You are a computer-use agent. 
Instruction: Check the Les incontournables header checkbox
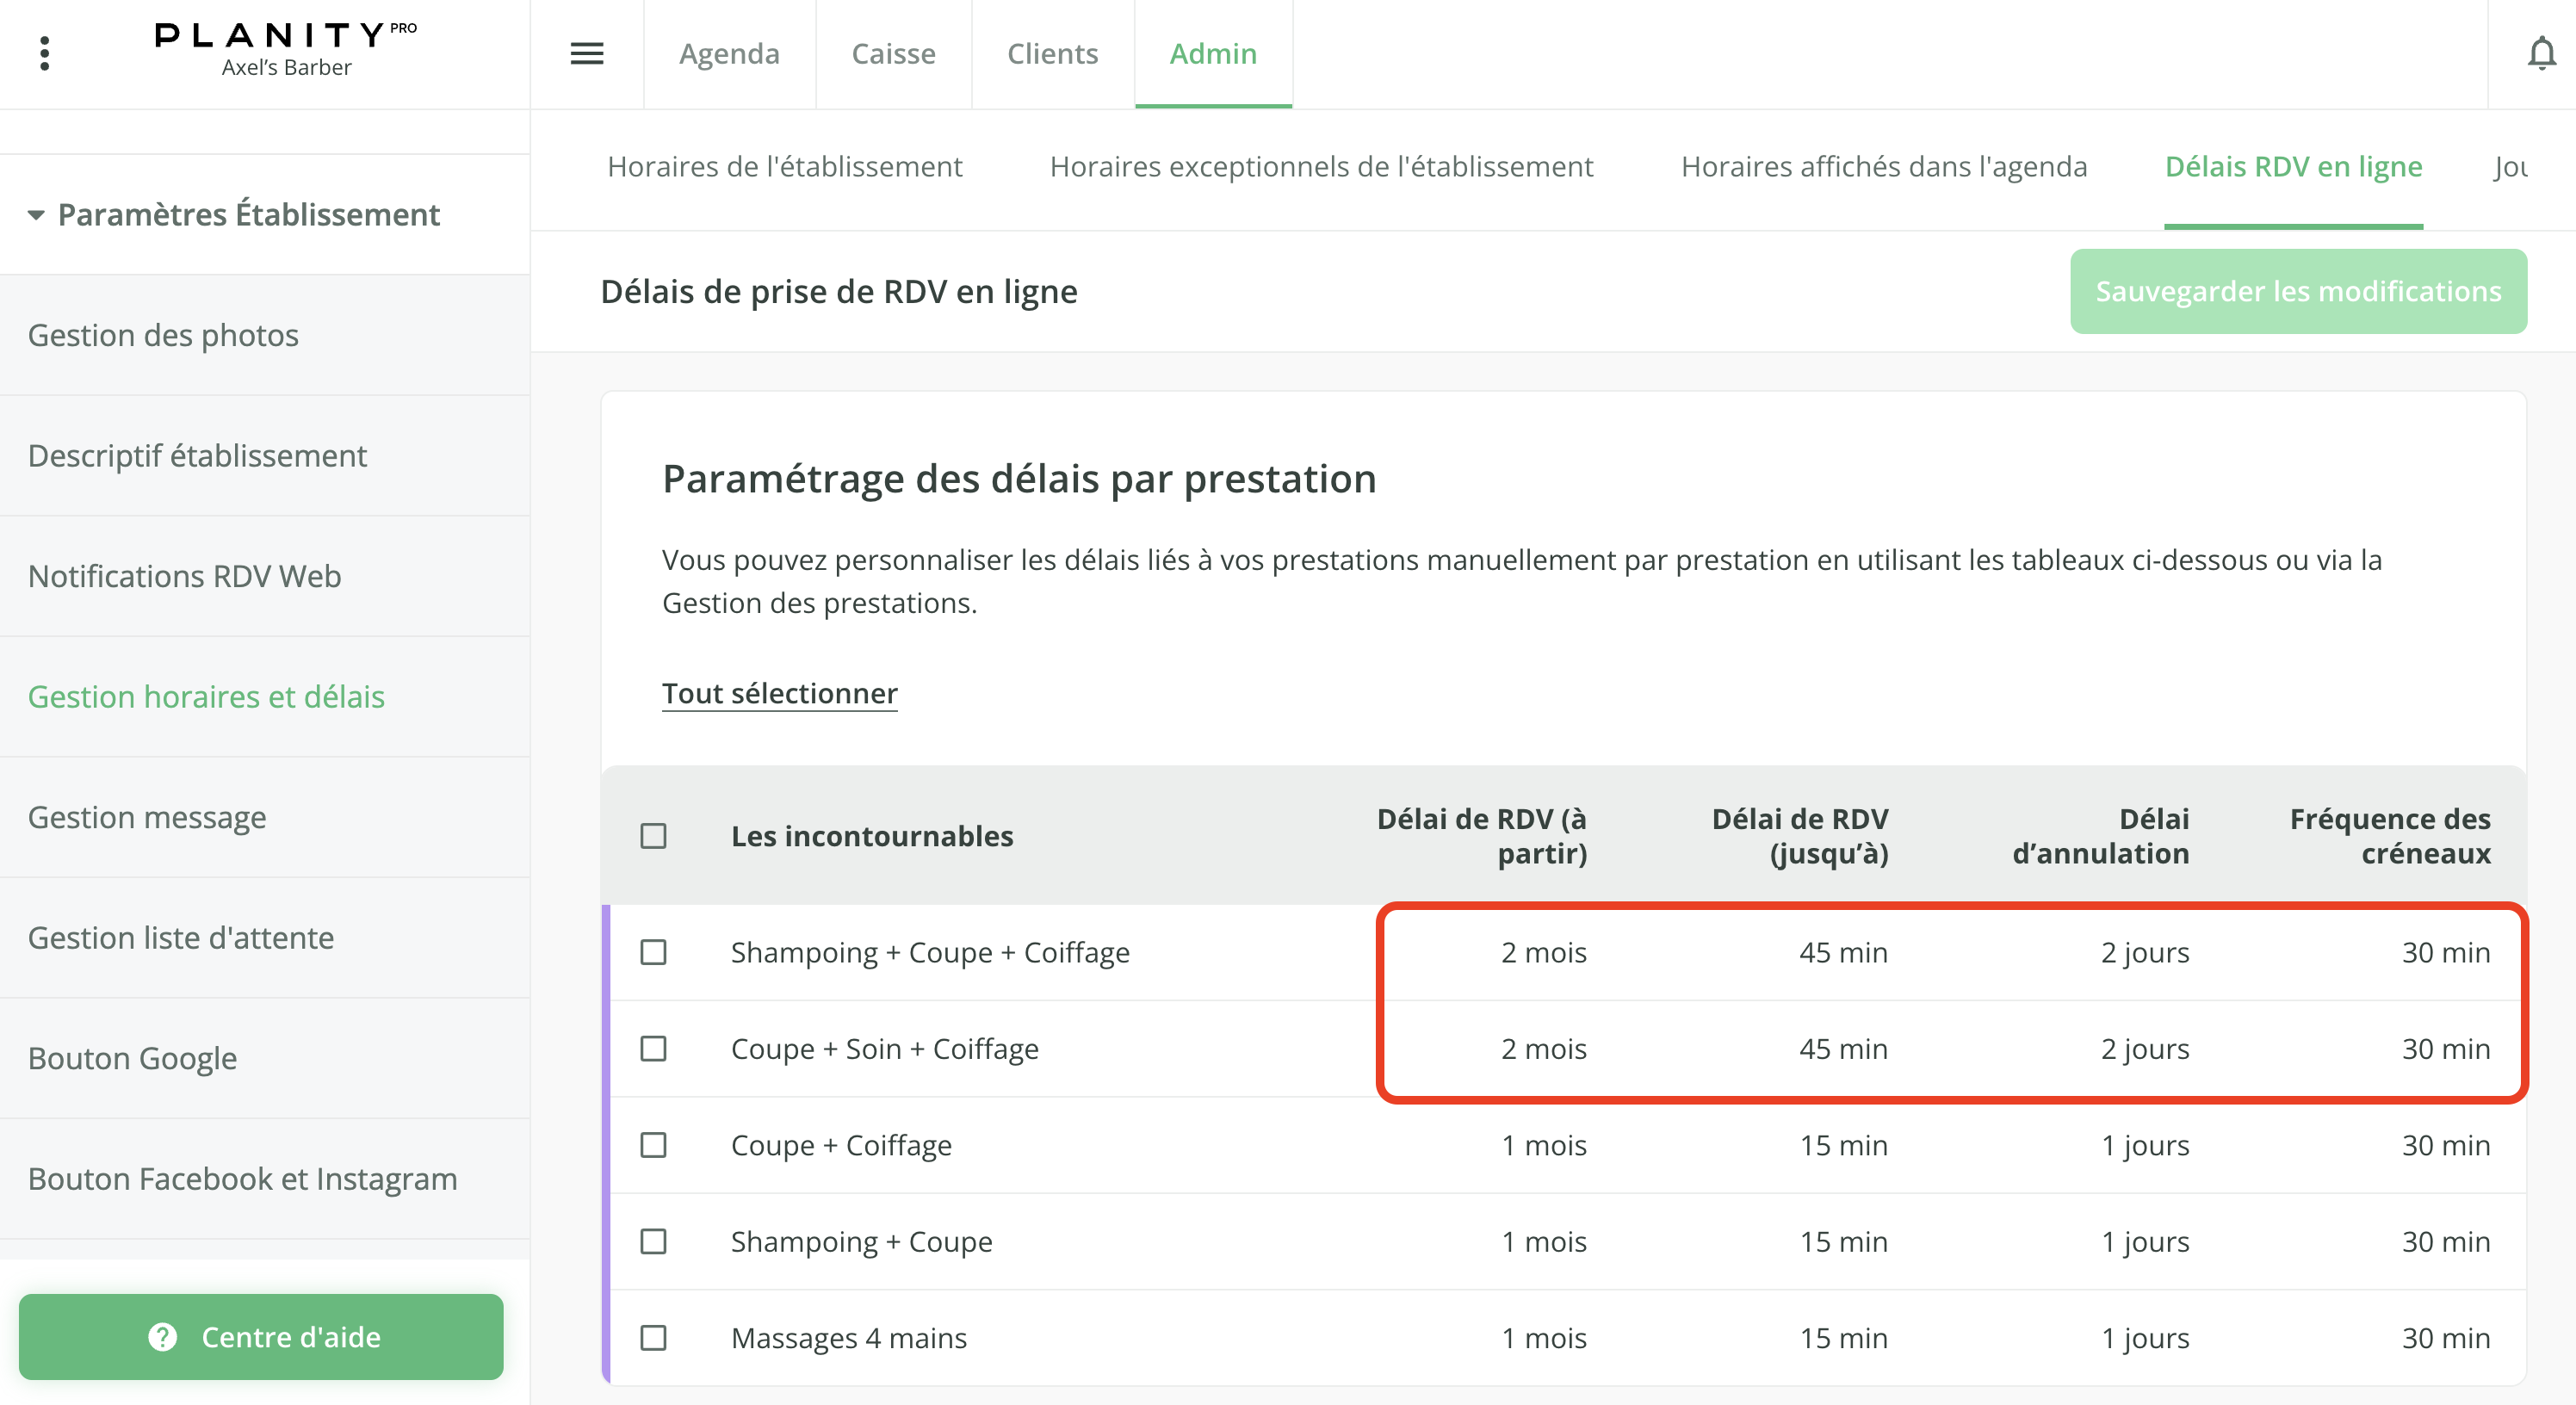tap(653, 836)
